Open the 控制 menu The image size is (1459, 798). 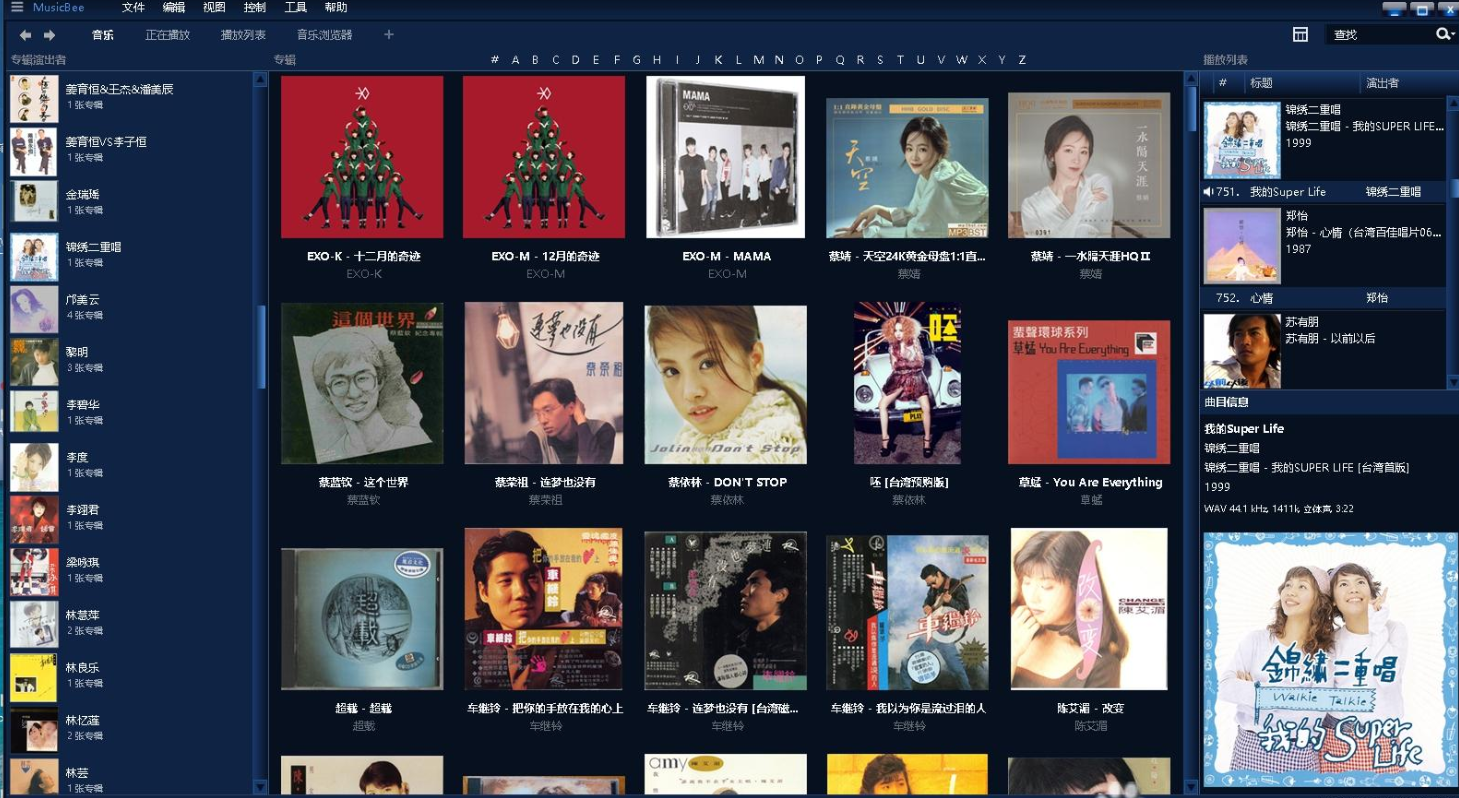click(x=255, y=8)
